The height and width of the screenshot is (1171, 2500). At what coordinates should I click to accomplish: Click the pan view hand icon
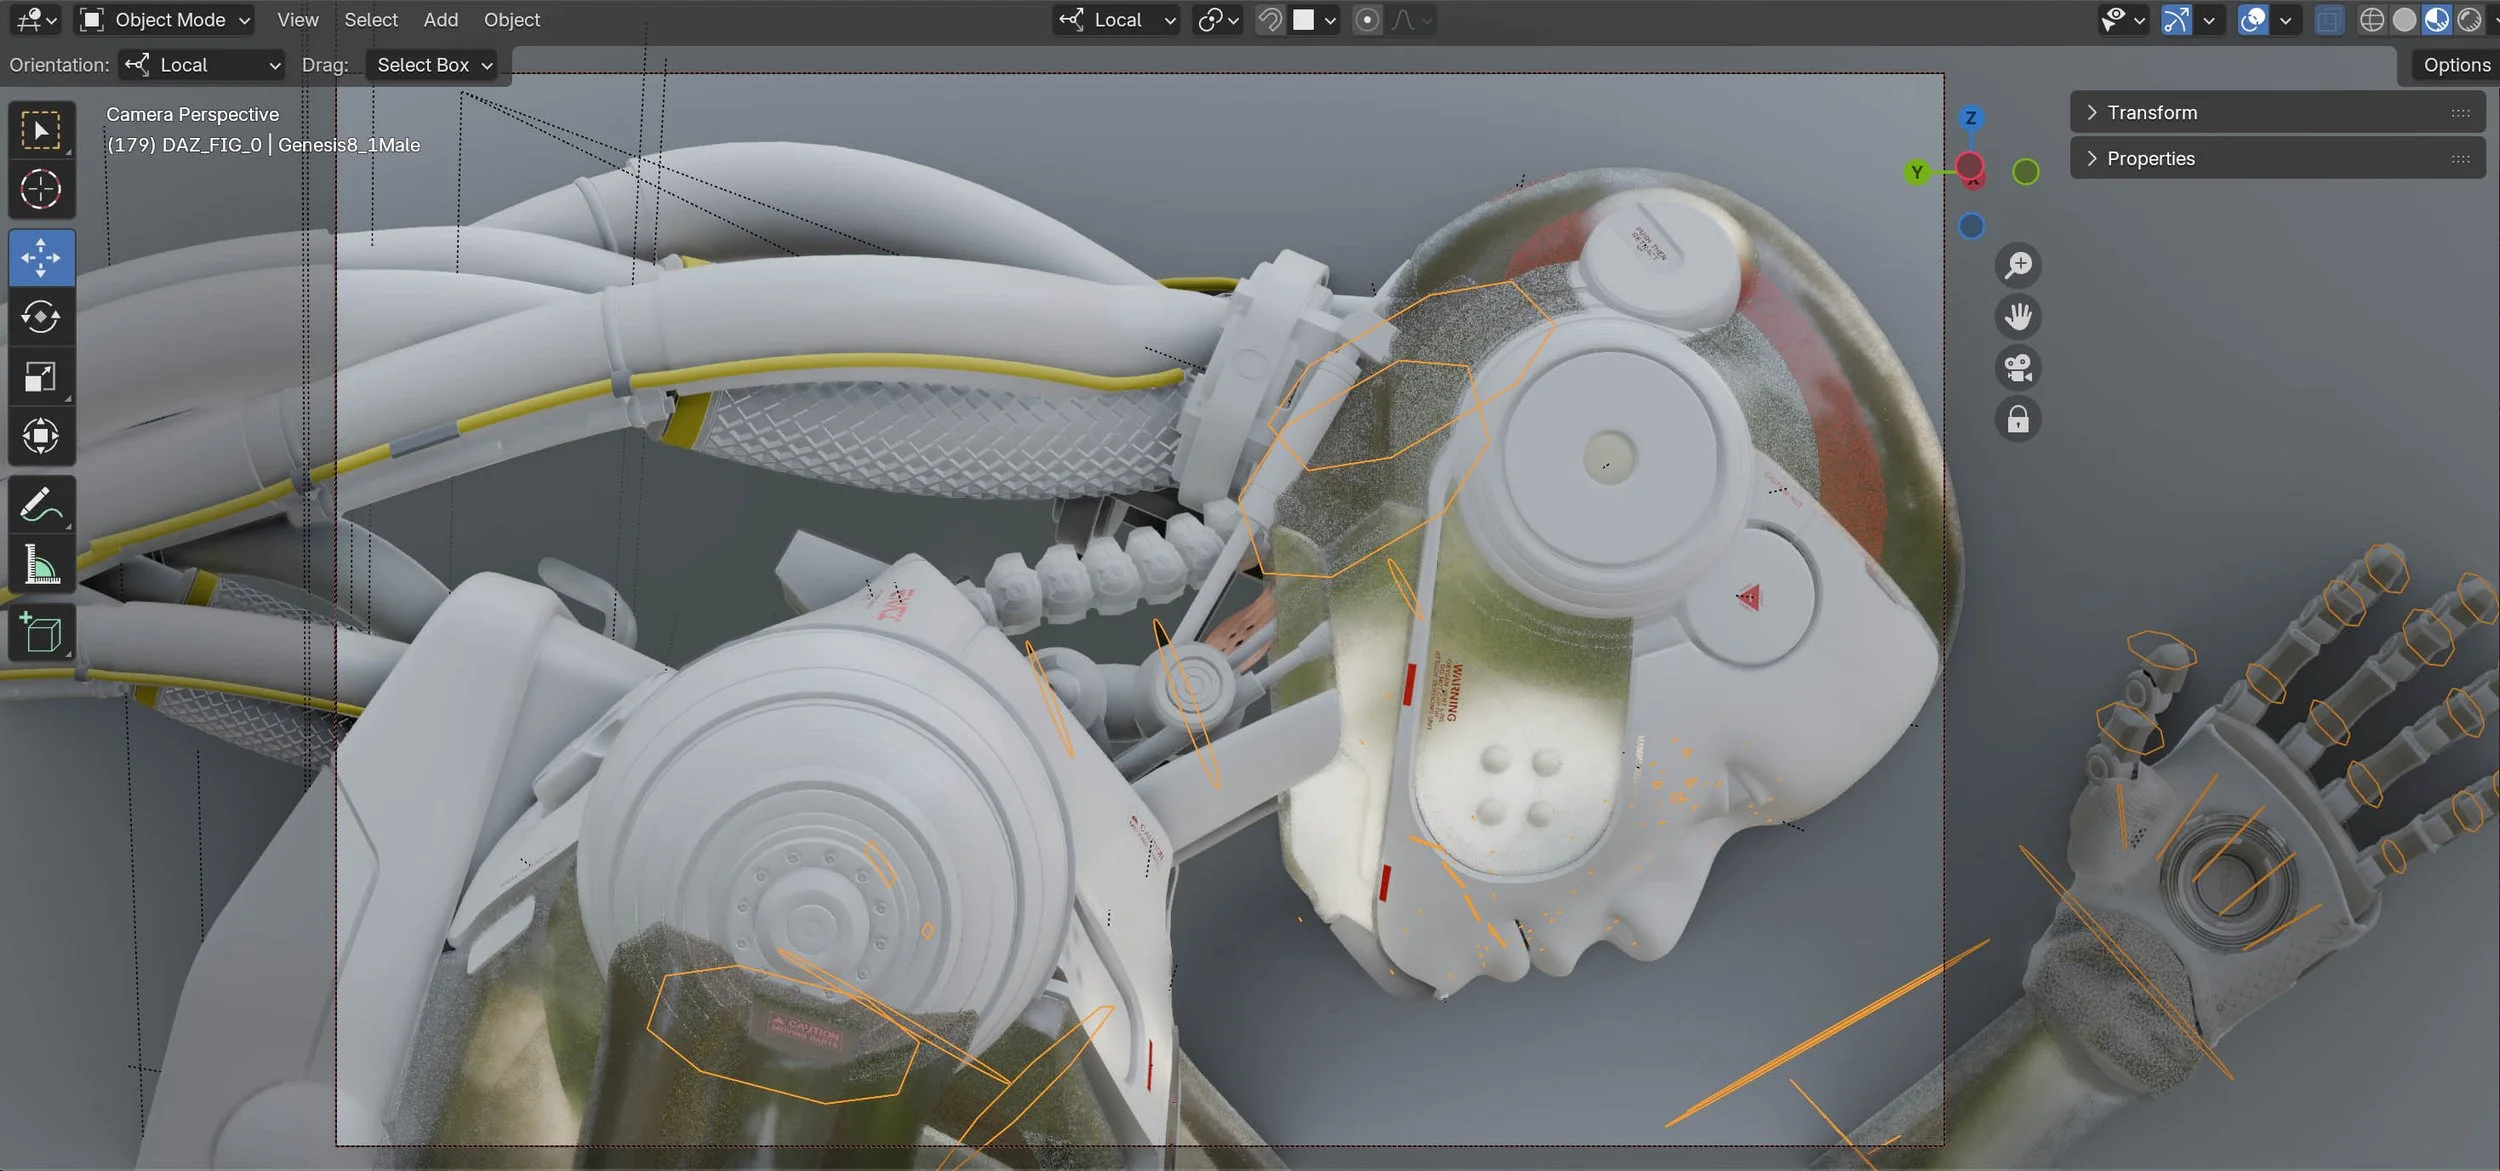[x=2018, y=317]
